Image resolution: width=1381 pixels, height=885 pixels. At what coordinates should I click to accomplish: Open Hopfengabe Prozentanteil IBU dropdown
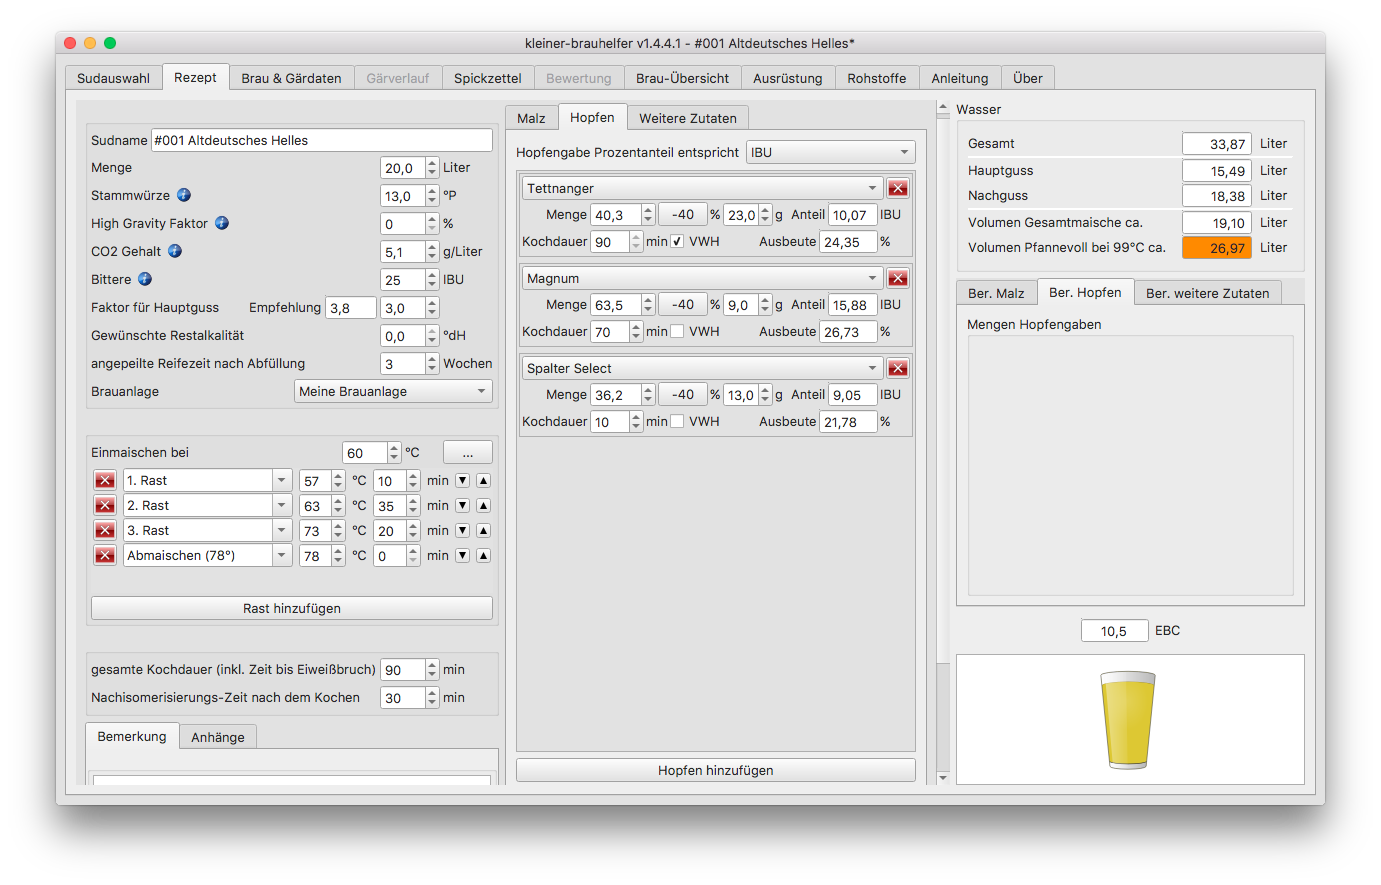(830, 152)
